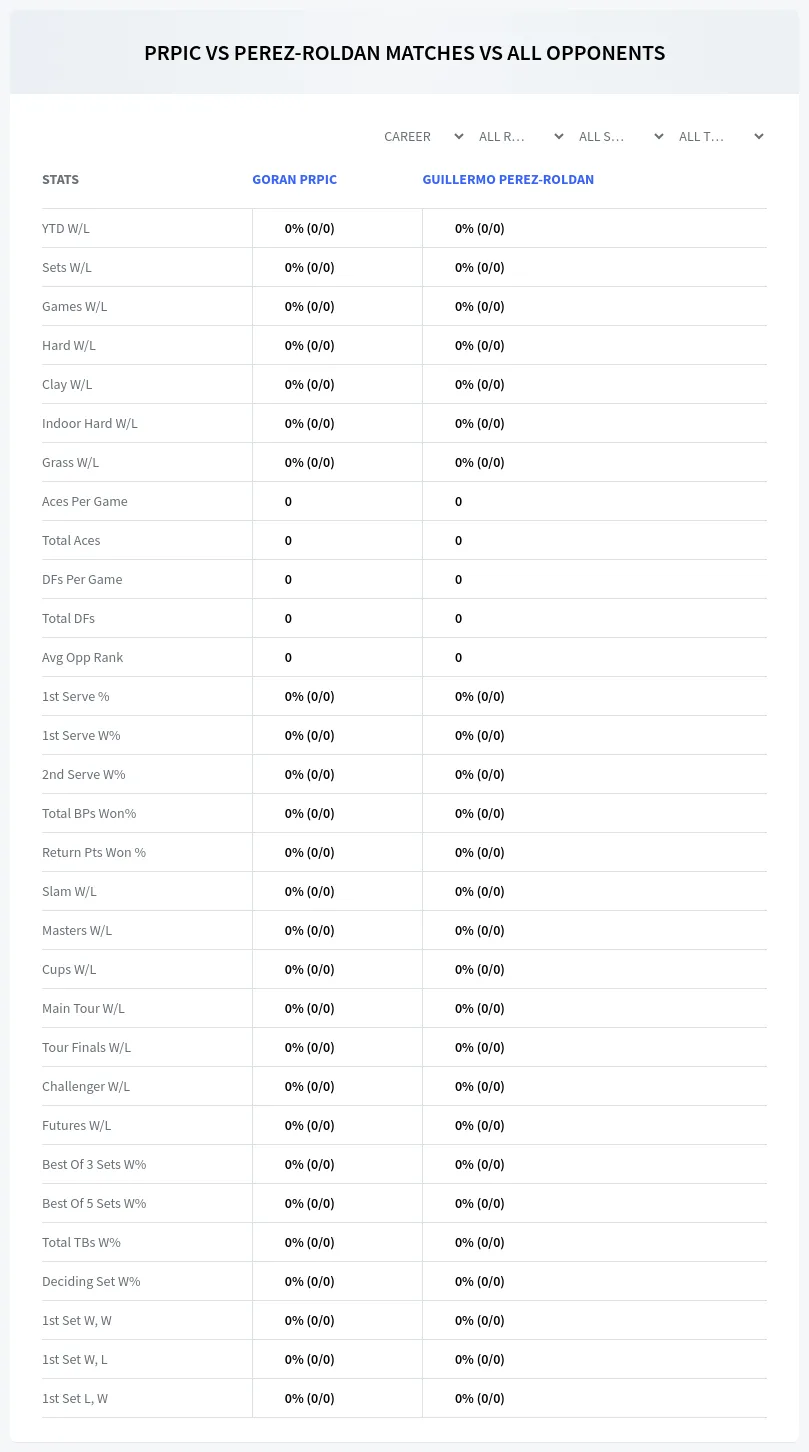Viewport: 809px width, 1452px height.
Task: Click the Slam W/L stat label
Action: pyautogui.click(x=69, y=891)
